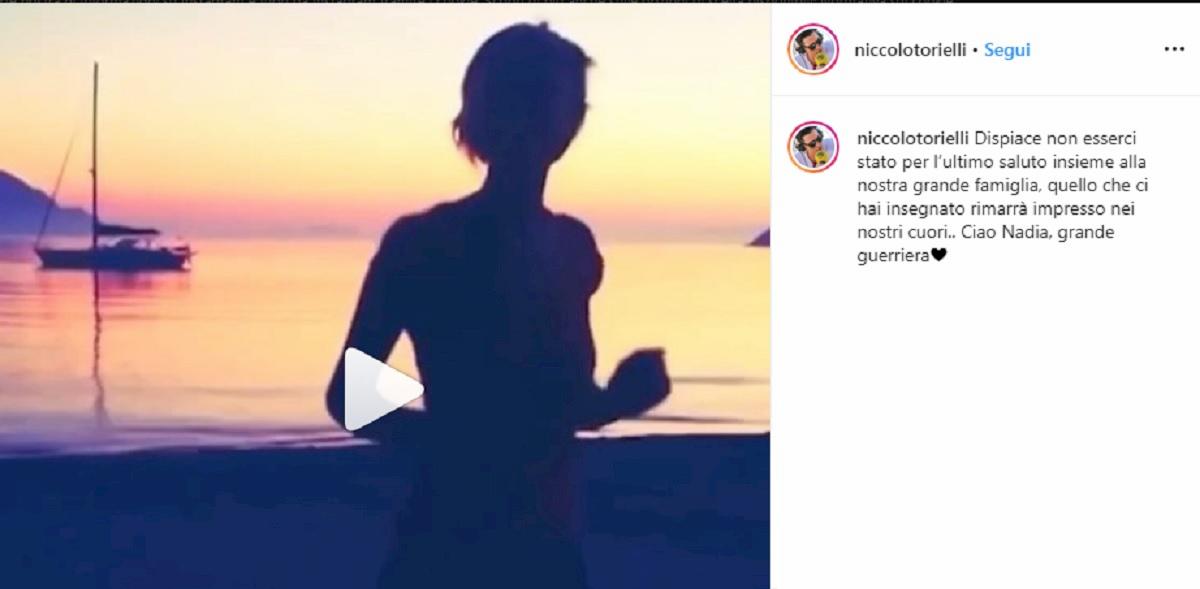Click the word guerriera in the caption
This screenshot has width=1200, height=589.
point(893,256)
